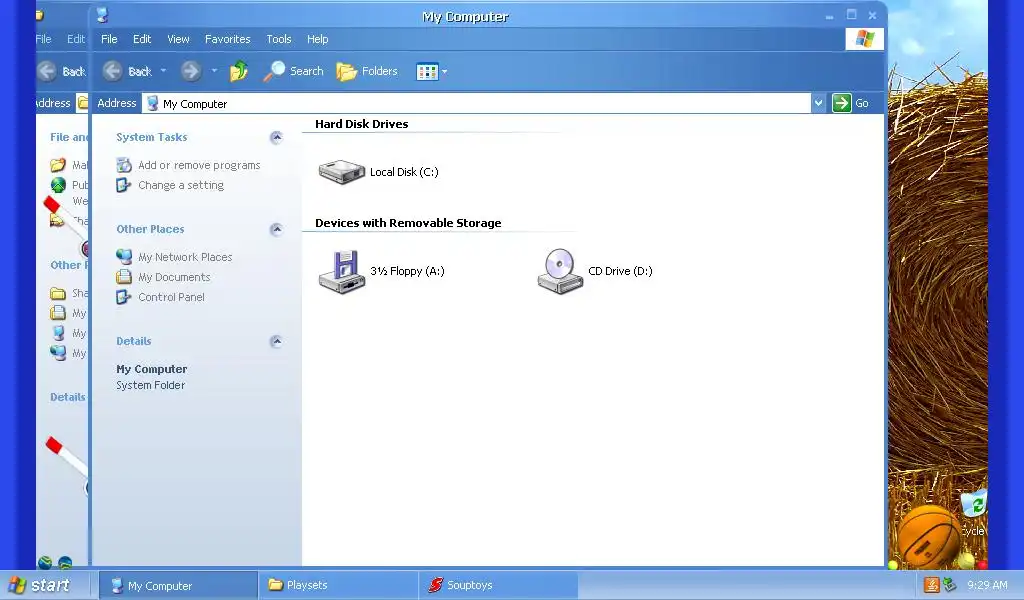The width and height of the screenshot is (1024, 600).
Task: Click the My Computer icon in address bar
Action: click(153, 103)
